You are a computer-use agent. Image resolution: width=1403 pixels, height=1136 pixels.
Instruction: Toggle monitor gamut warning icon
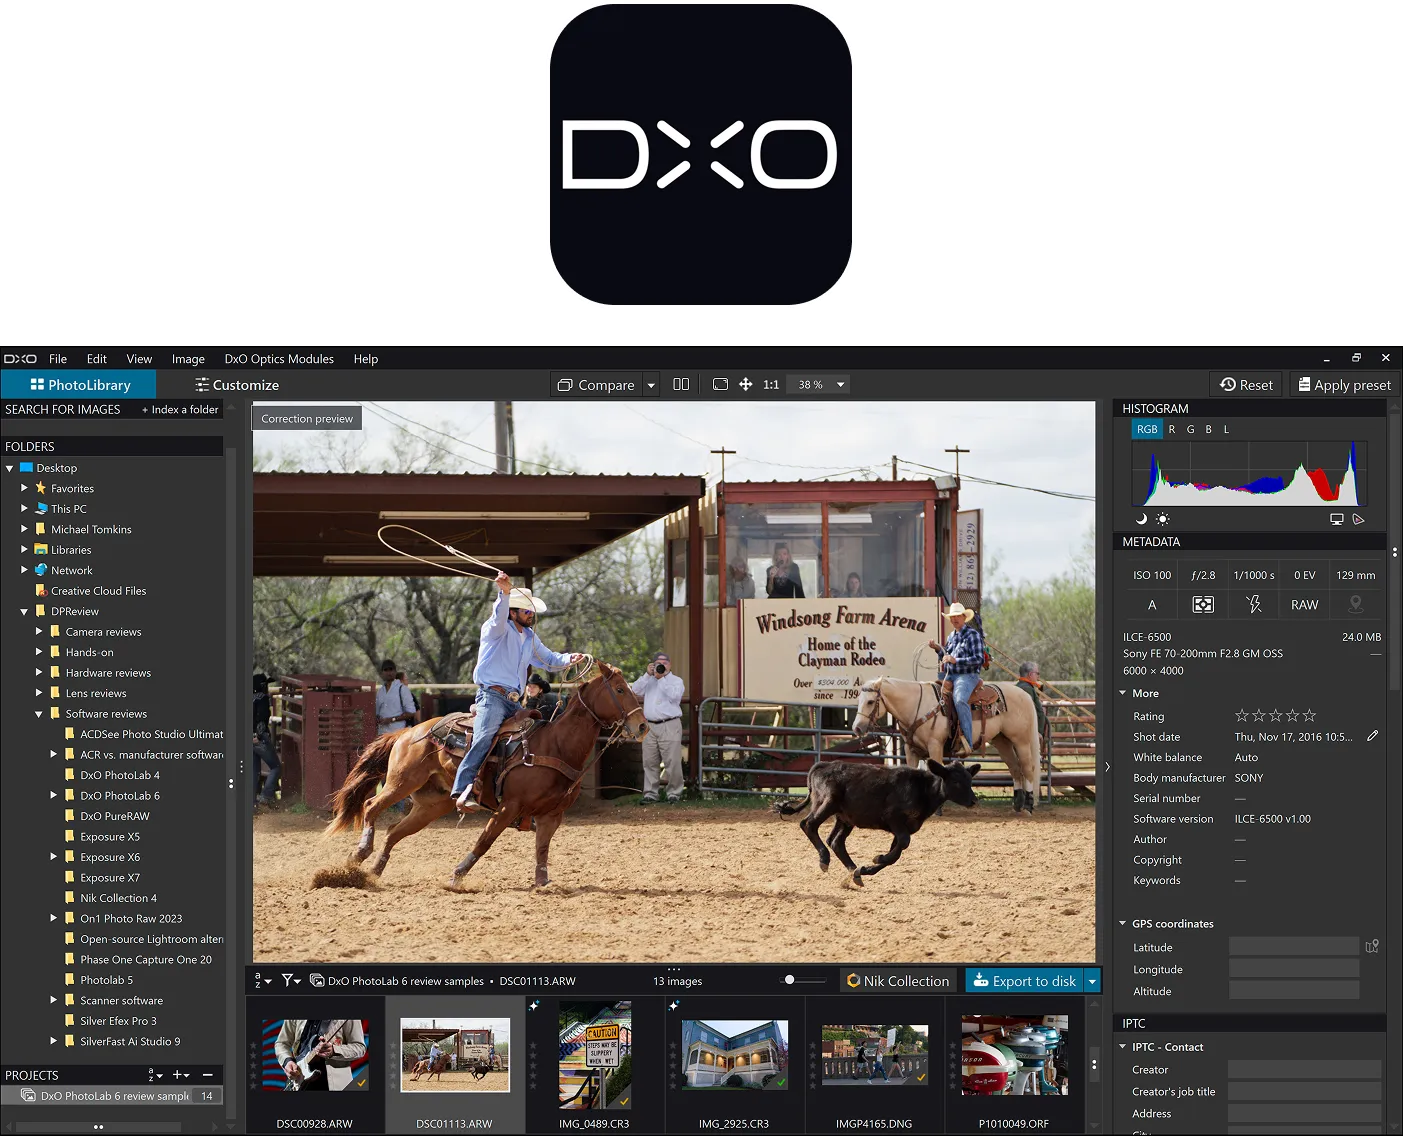coord(1337,519)
